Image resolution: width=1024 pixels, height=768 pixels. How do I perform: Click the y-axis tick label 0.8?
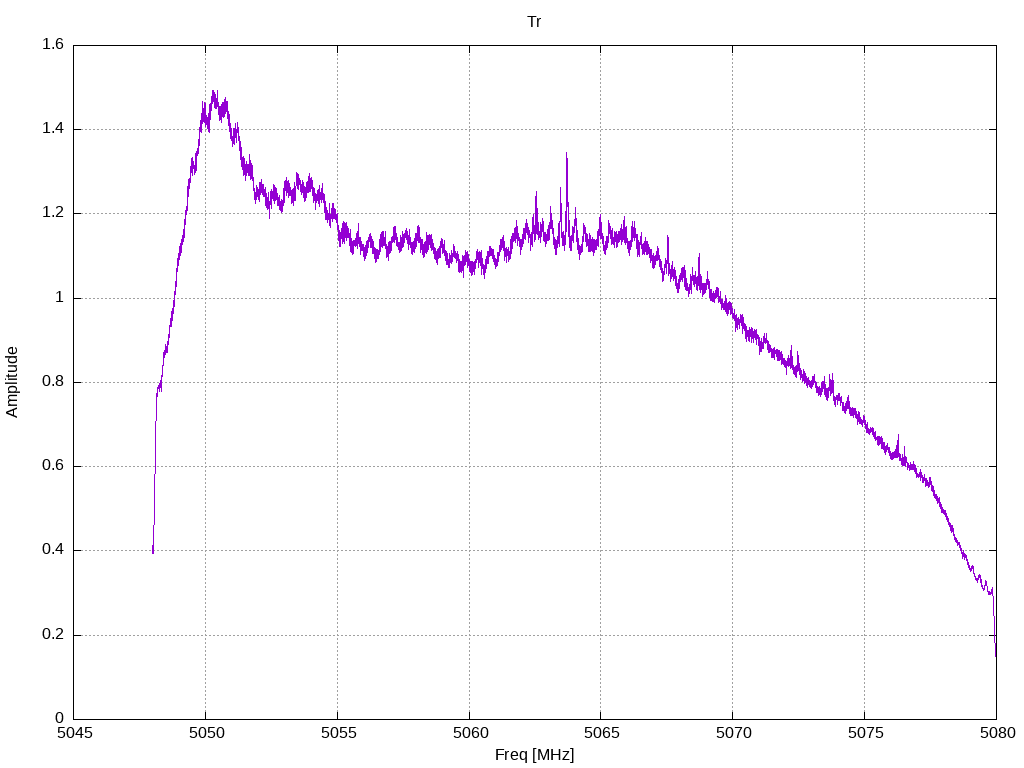53,381
